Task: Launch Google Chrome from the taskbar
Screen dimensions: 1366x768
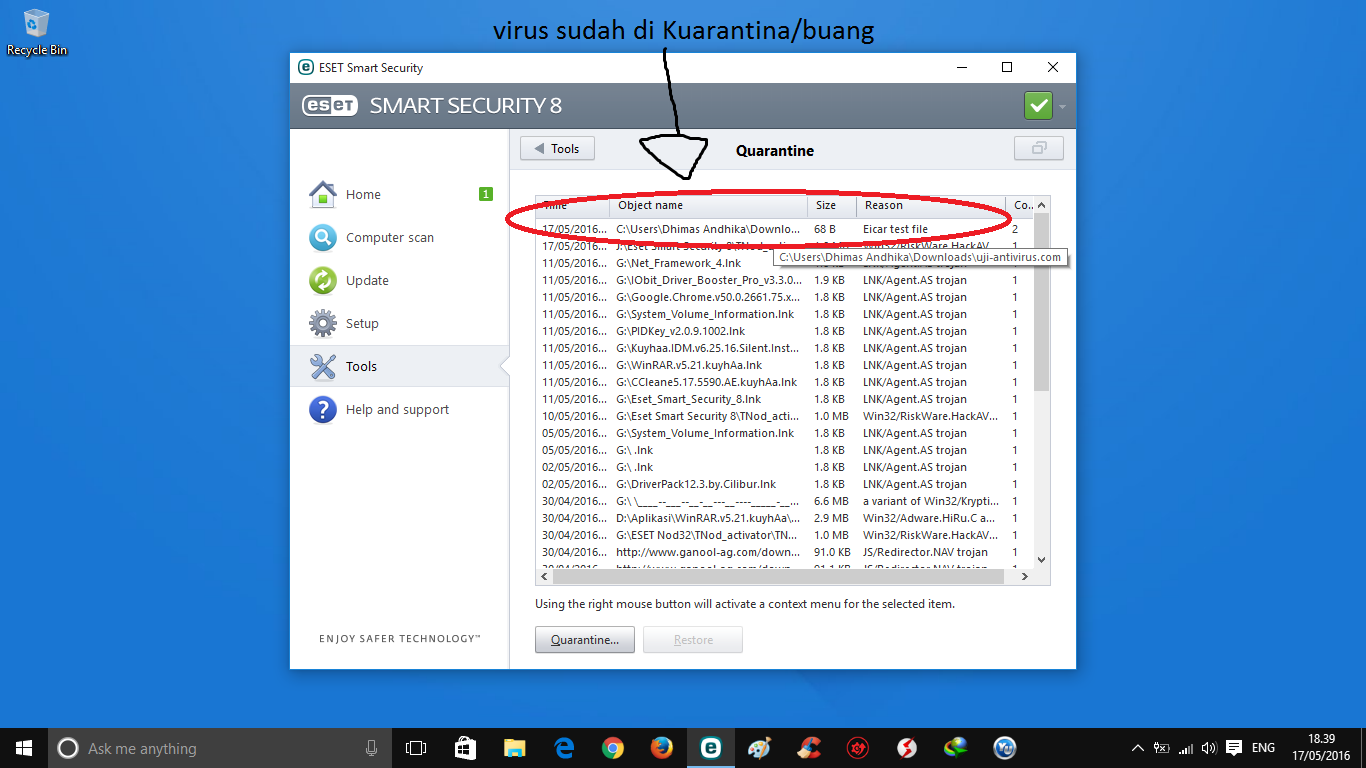Action: 613,748
